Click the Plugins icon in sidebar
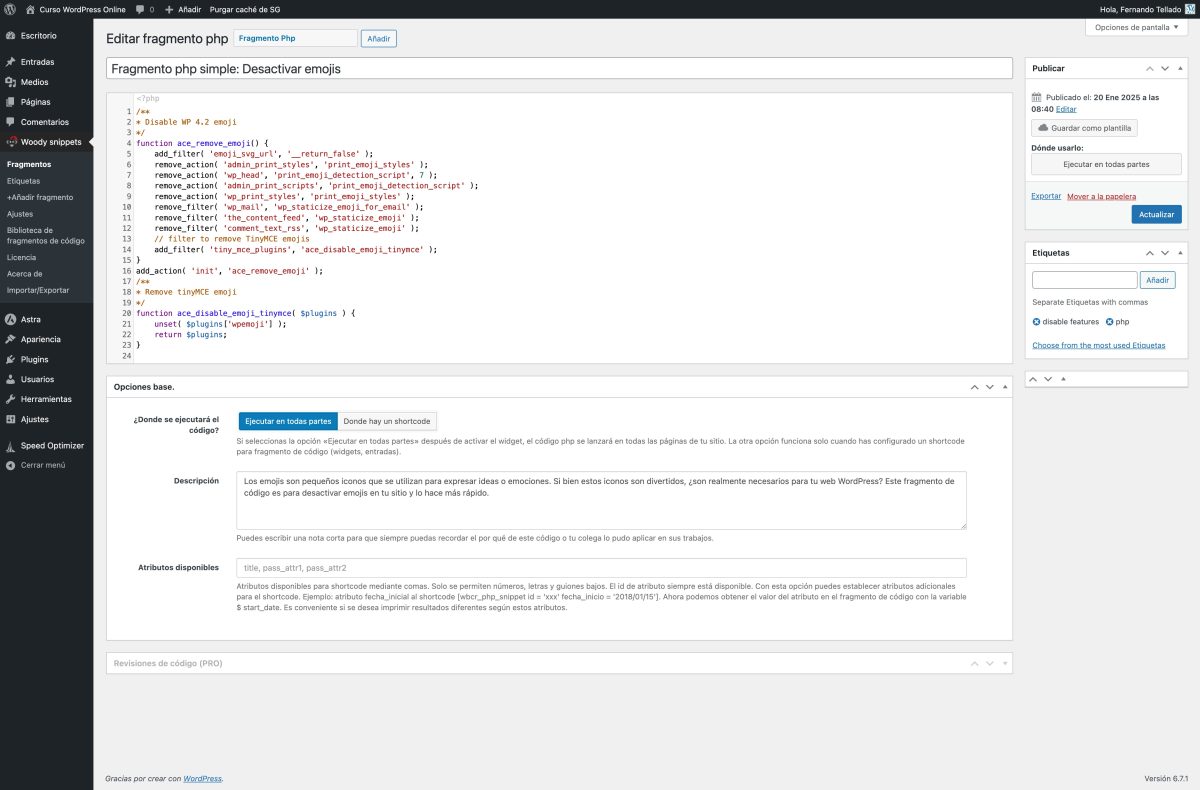 pyautogui.click(x=10, y=359)
